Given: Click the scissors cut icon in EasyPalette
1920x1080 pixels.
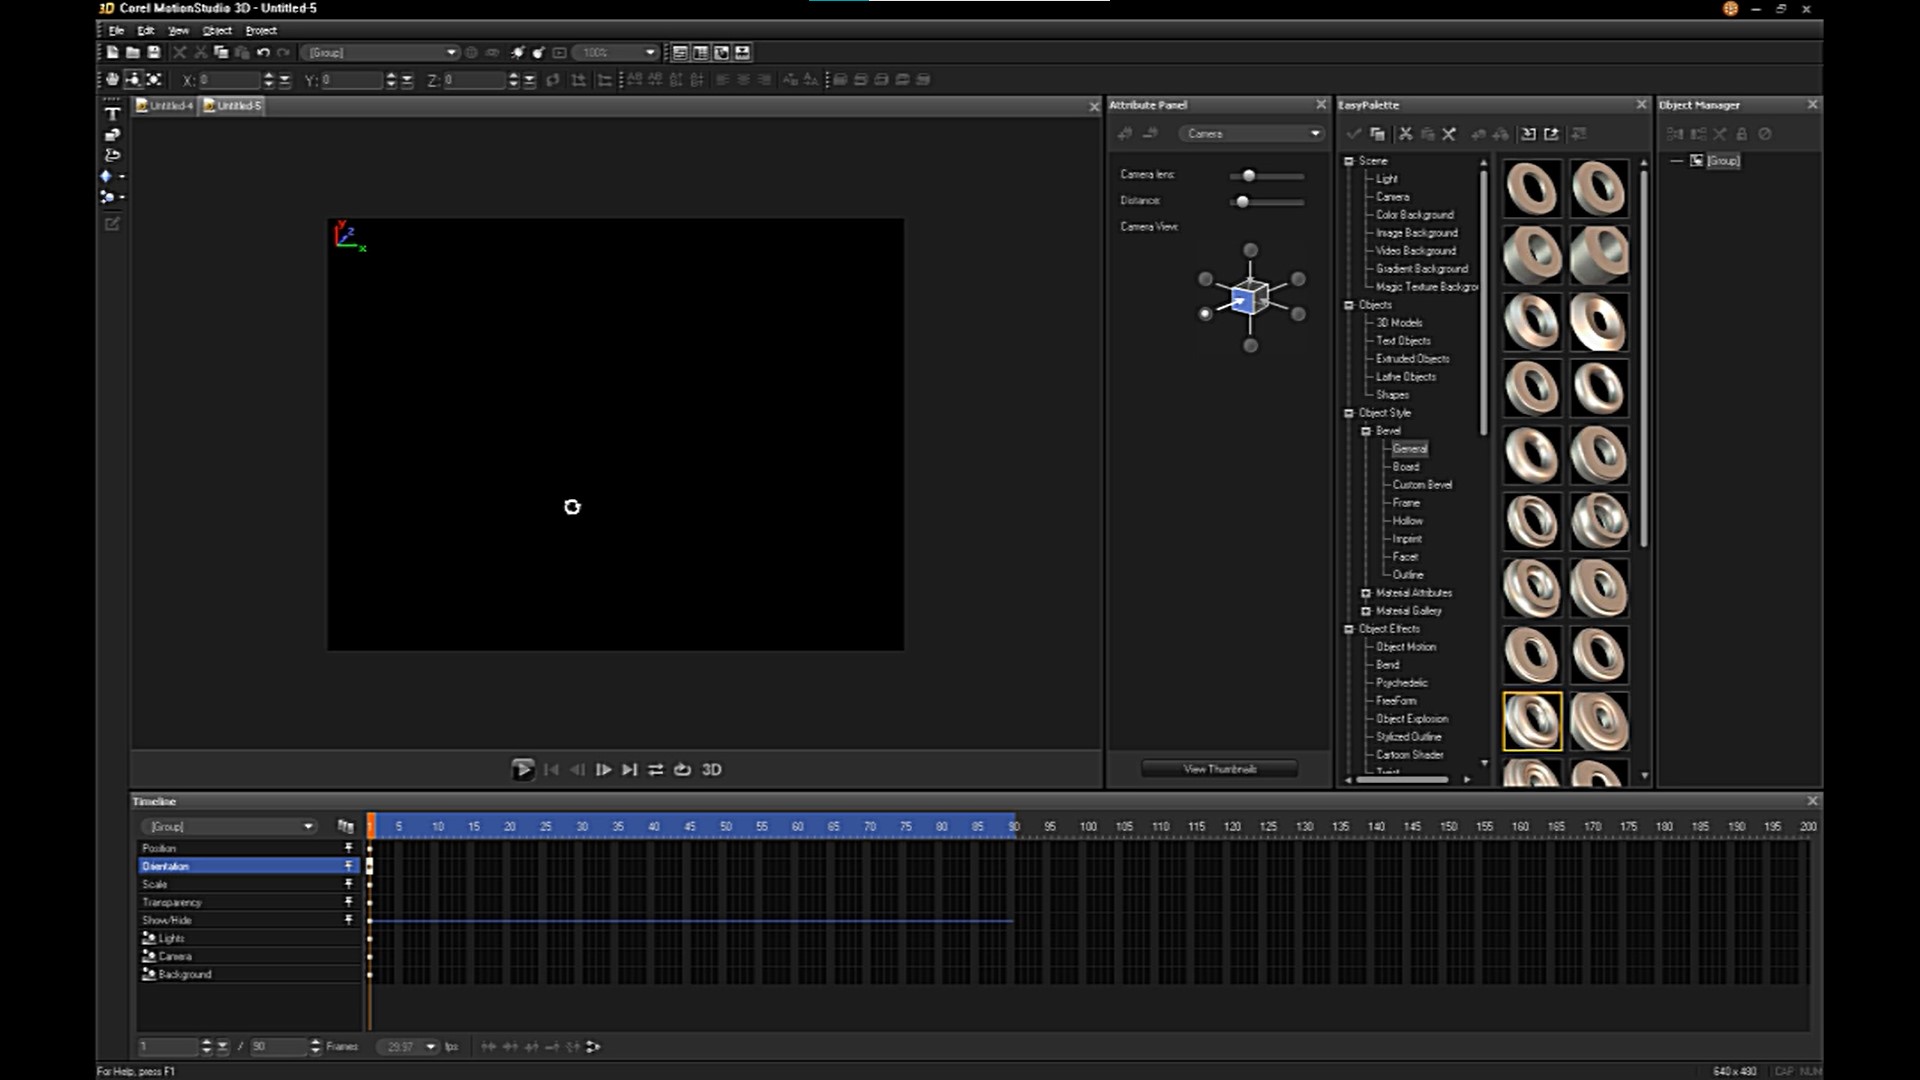Looking at the screenshot, I should [x=1405, y=133].
